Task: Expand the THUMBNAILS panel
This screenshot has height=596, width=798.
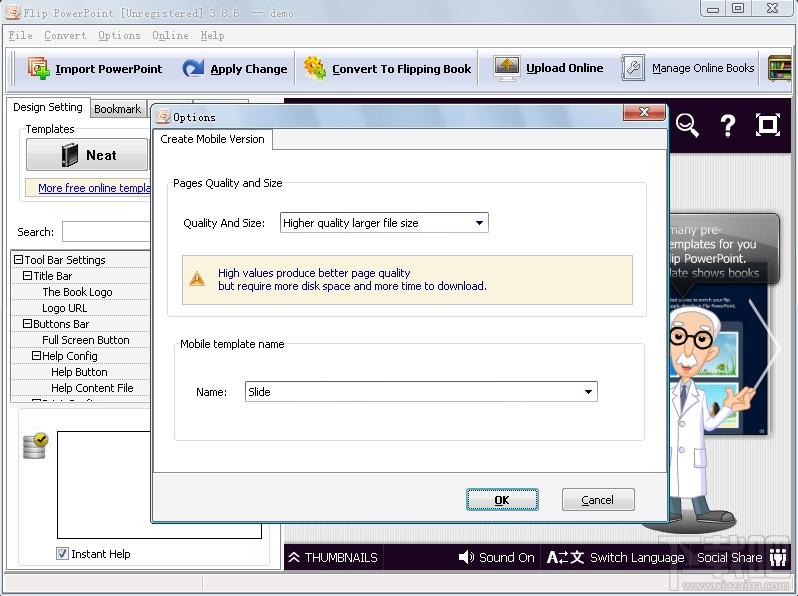Action: [x=333, y=557]
